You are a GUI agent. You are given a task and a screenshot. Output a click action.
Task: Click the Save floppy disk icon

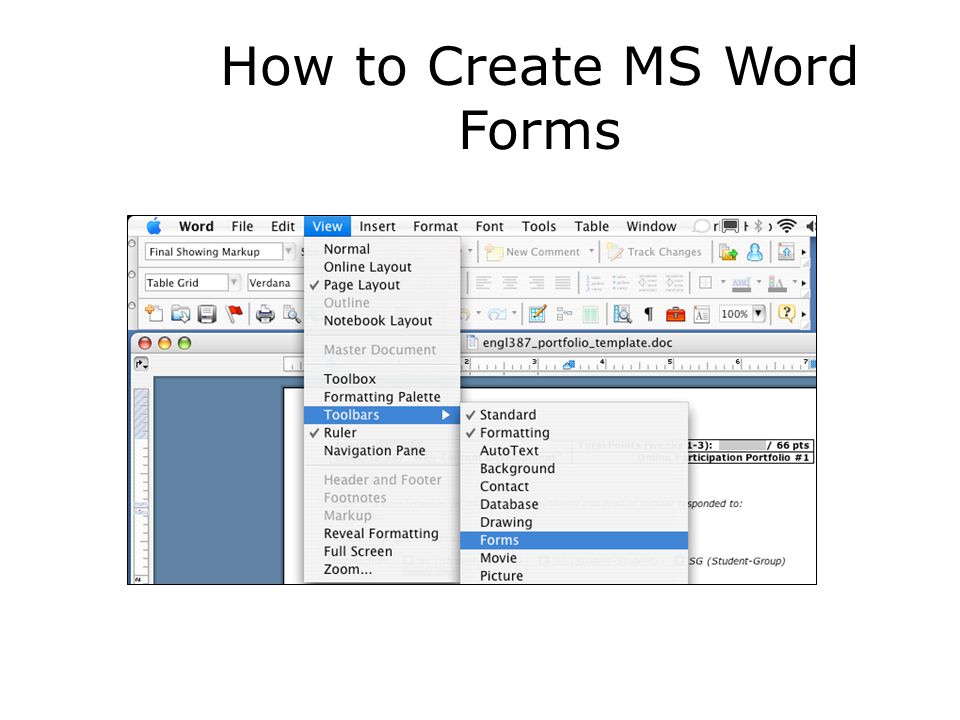[207, 314]
